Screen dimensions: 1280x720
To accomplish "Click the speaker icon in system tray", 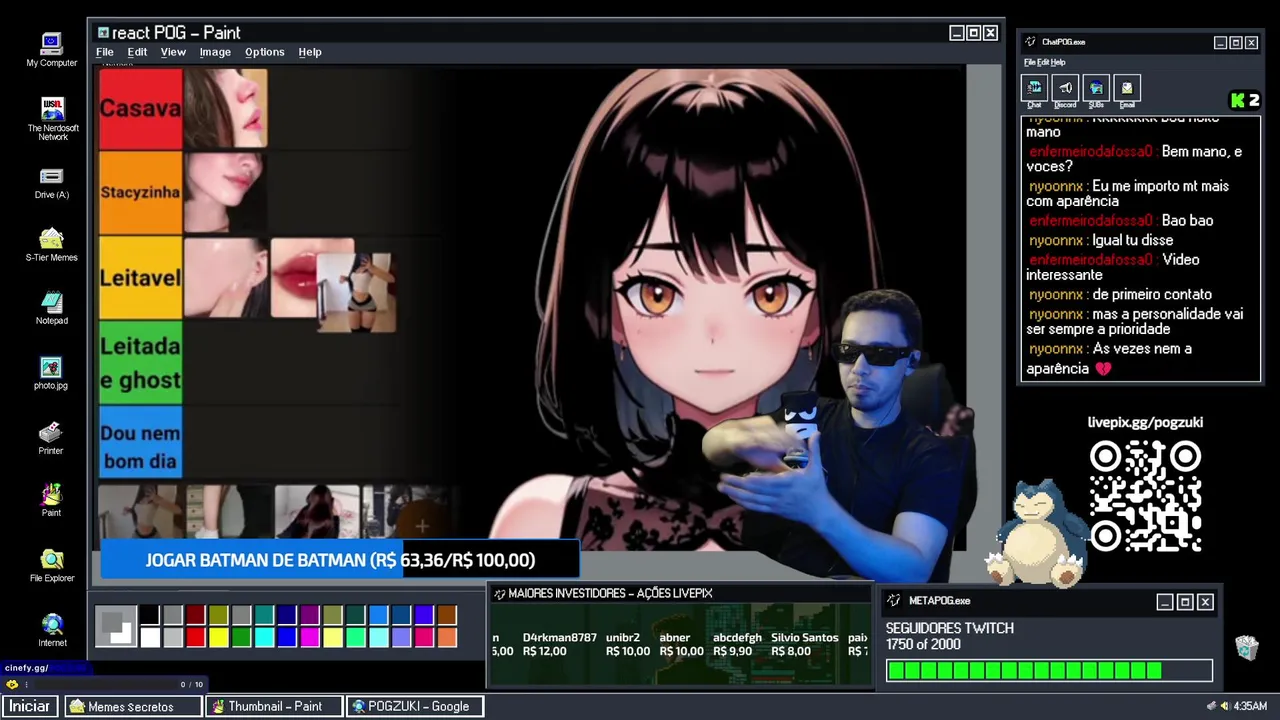I will pos(1224,706).
